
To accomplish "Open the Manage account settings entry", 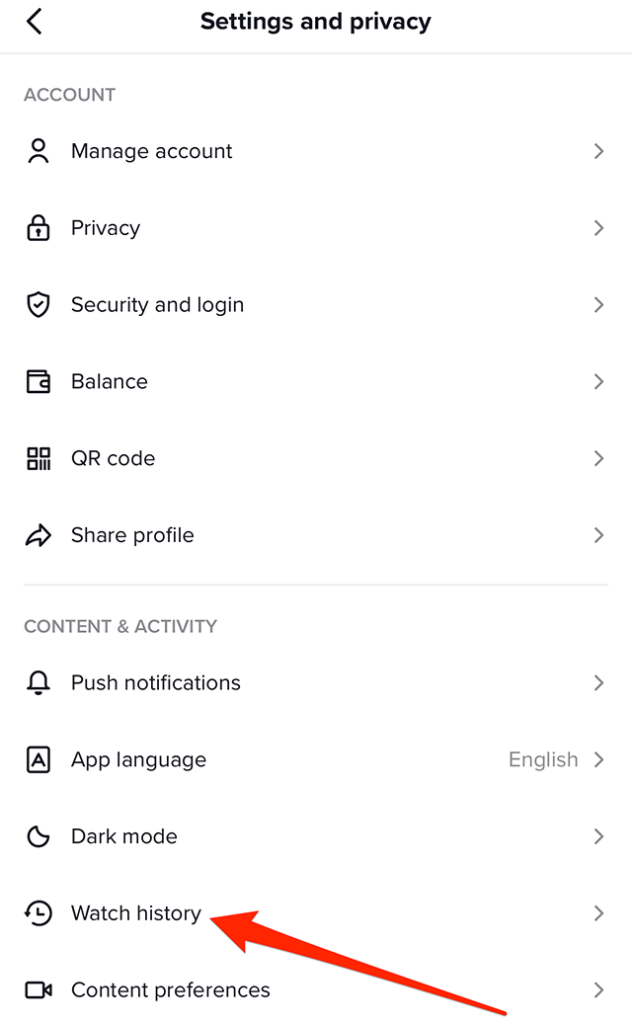I will coord(151,150).
